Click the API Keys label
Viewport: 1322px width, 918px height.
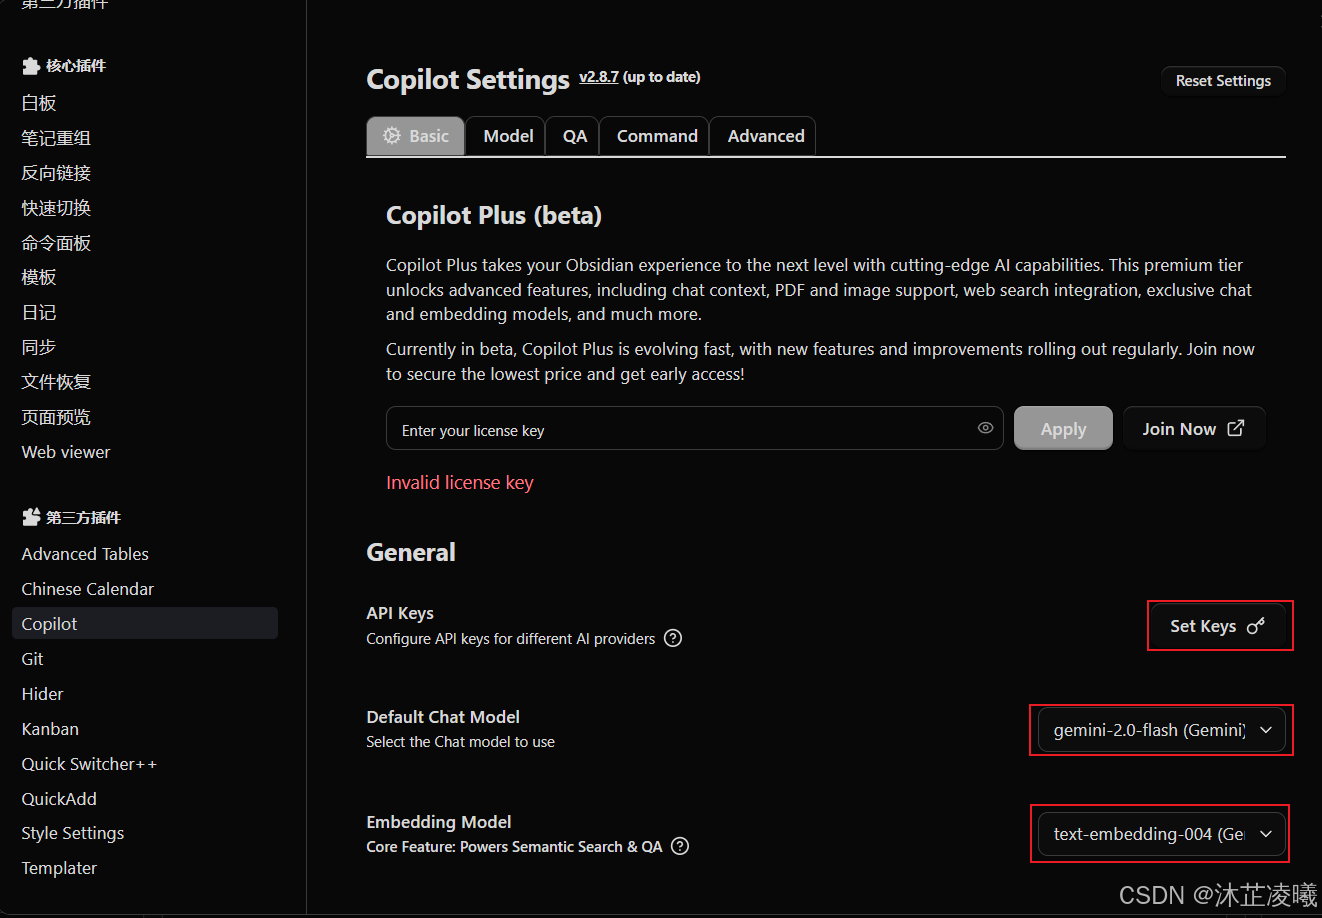(x=400, y=613)
